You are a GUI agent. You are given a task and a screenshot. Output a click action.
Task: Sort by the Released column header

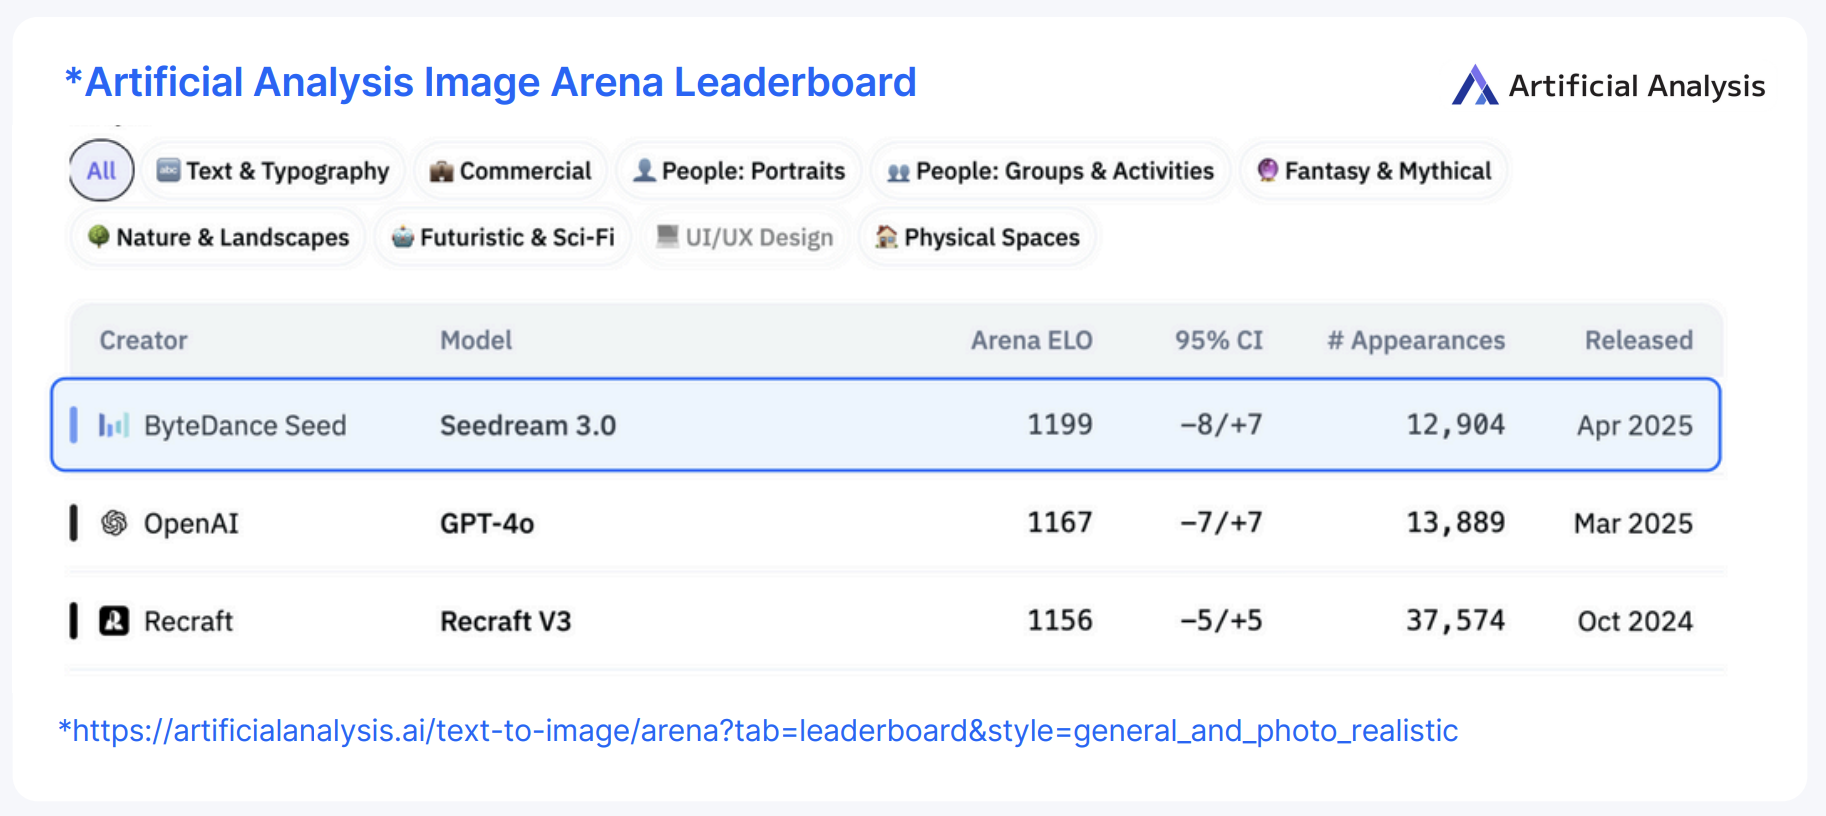coord(1638,341)
